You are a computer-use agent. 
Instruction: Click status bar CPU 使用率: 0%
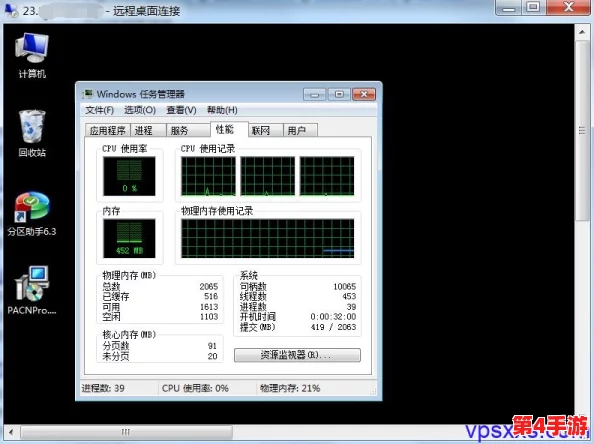(195, 388)
